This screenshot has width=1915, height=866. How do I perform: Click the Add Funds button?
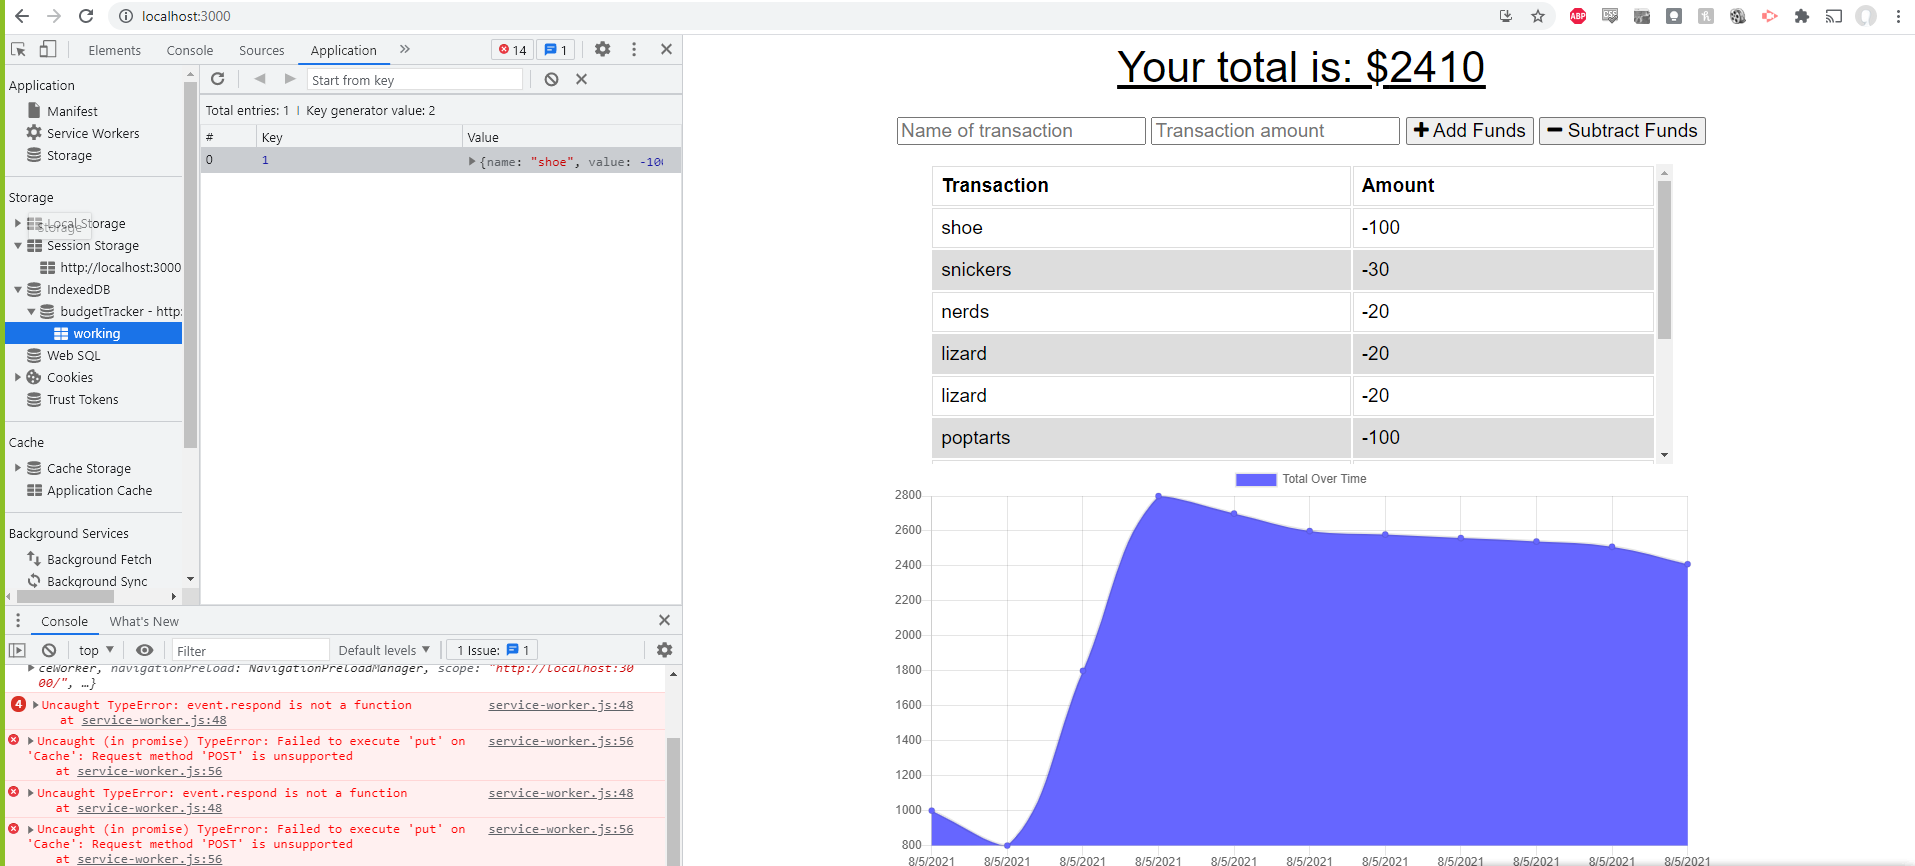pyautogui.click(x=1469, y=131)
